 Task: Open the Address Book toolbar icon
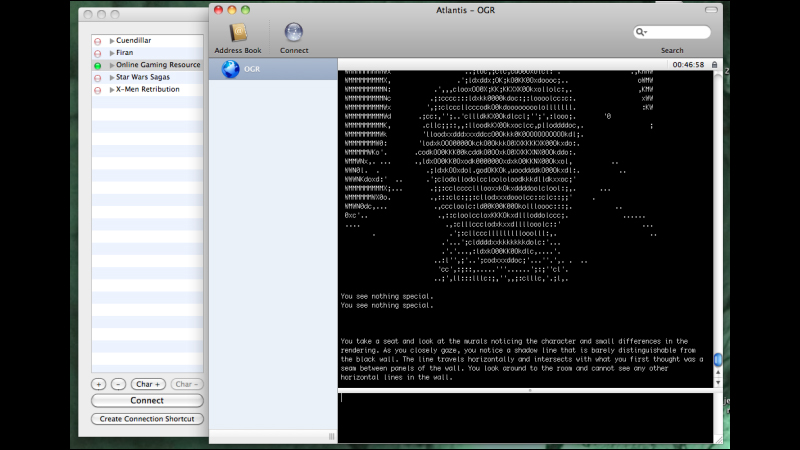tap(238, 33)
